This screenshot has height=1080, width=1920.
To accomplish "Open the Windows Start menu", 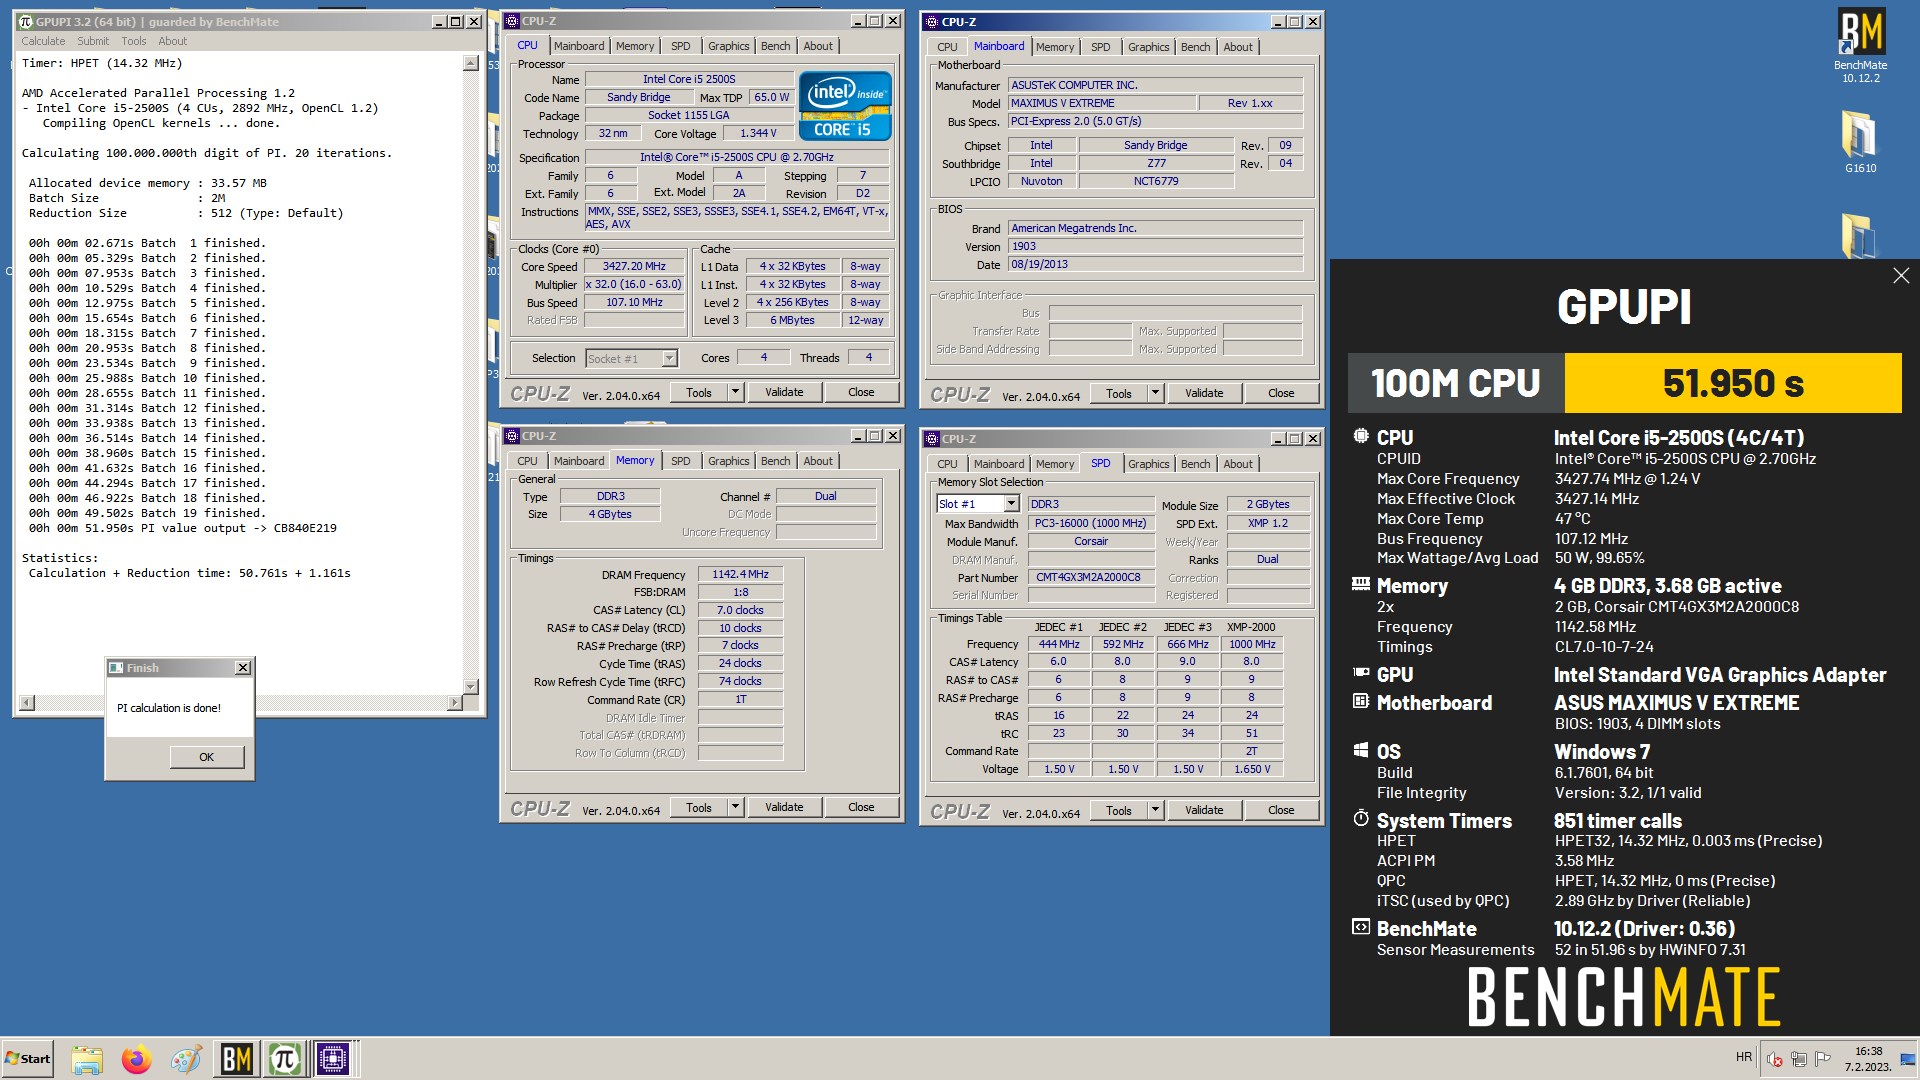I will 27,1059.
